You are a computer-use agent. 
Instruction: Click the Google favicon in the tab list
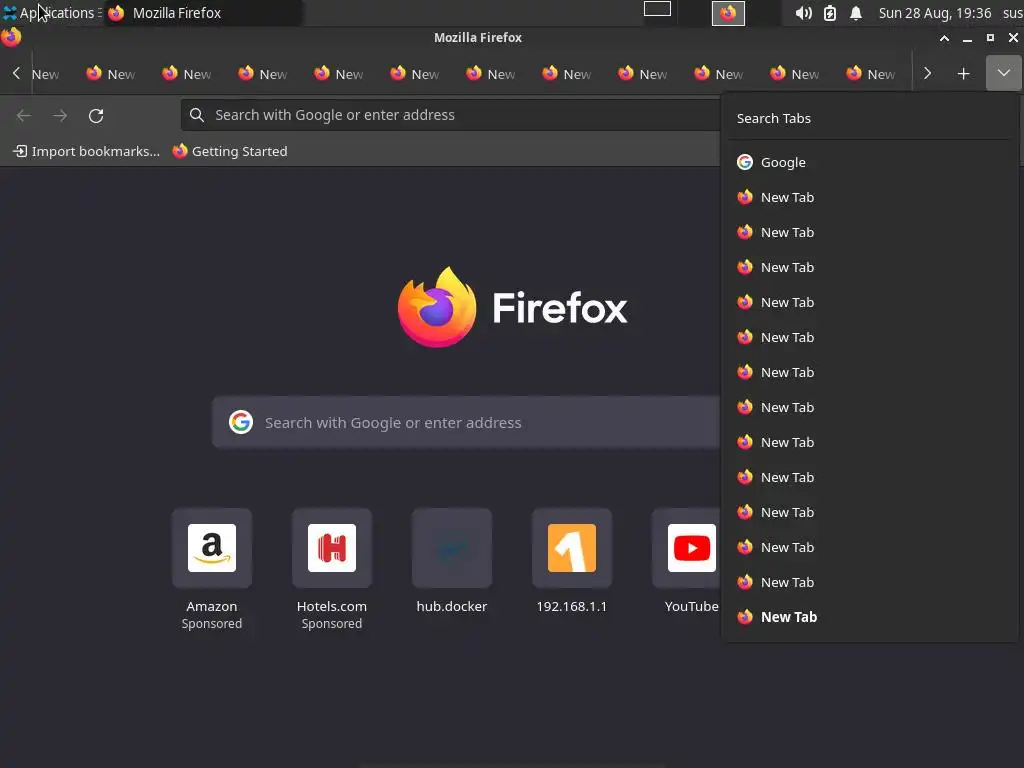click(x=744, y=162)
